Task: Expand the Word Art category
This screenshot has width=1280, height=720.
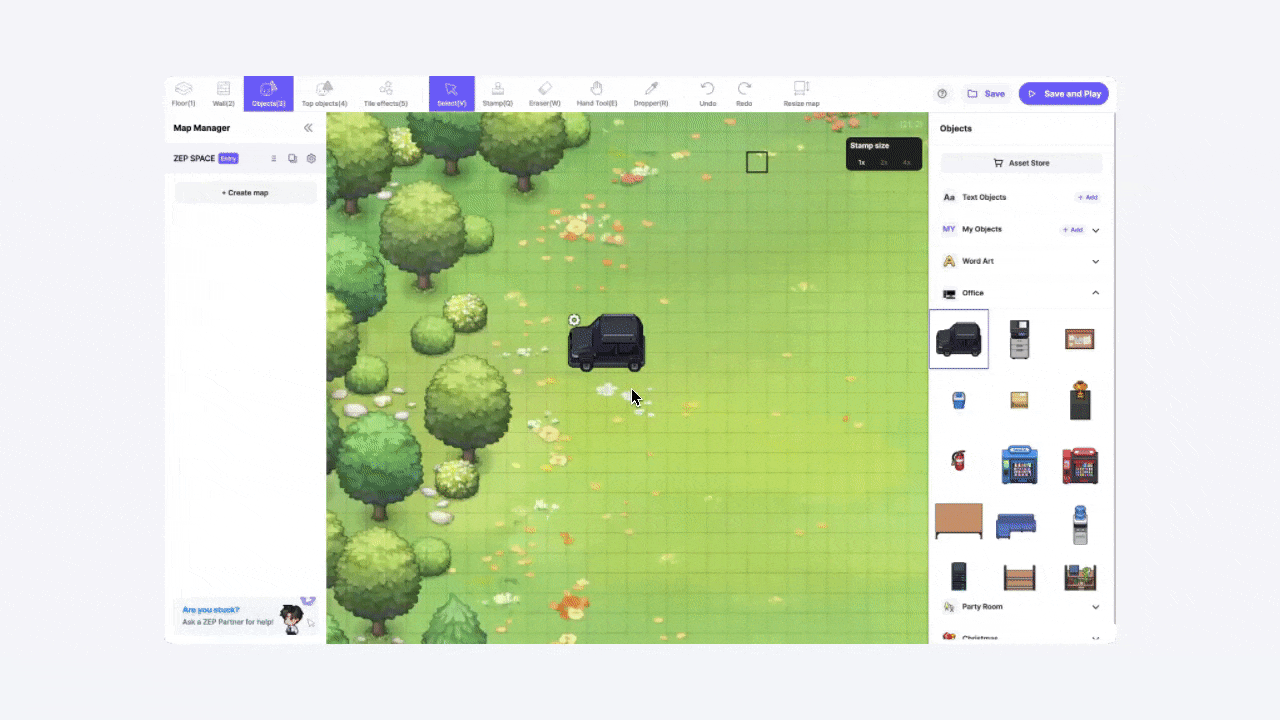Action: 1095,261
